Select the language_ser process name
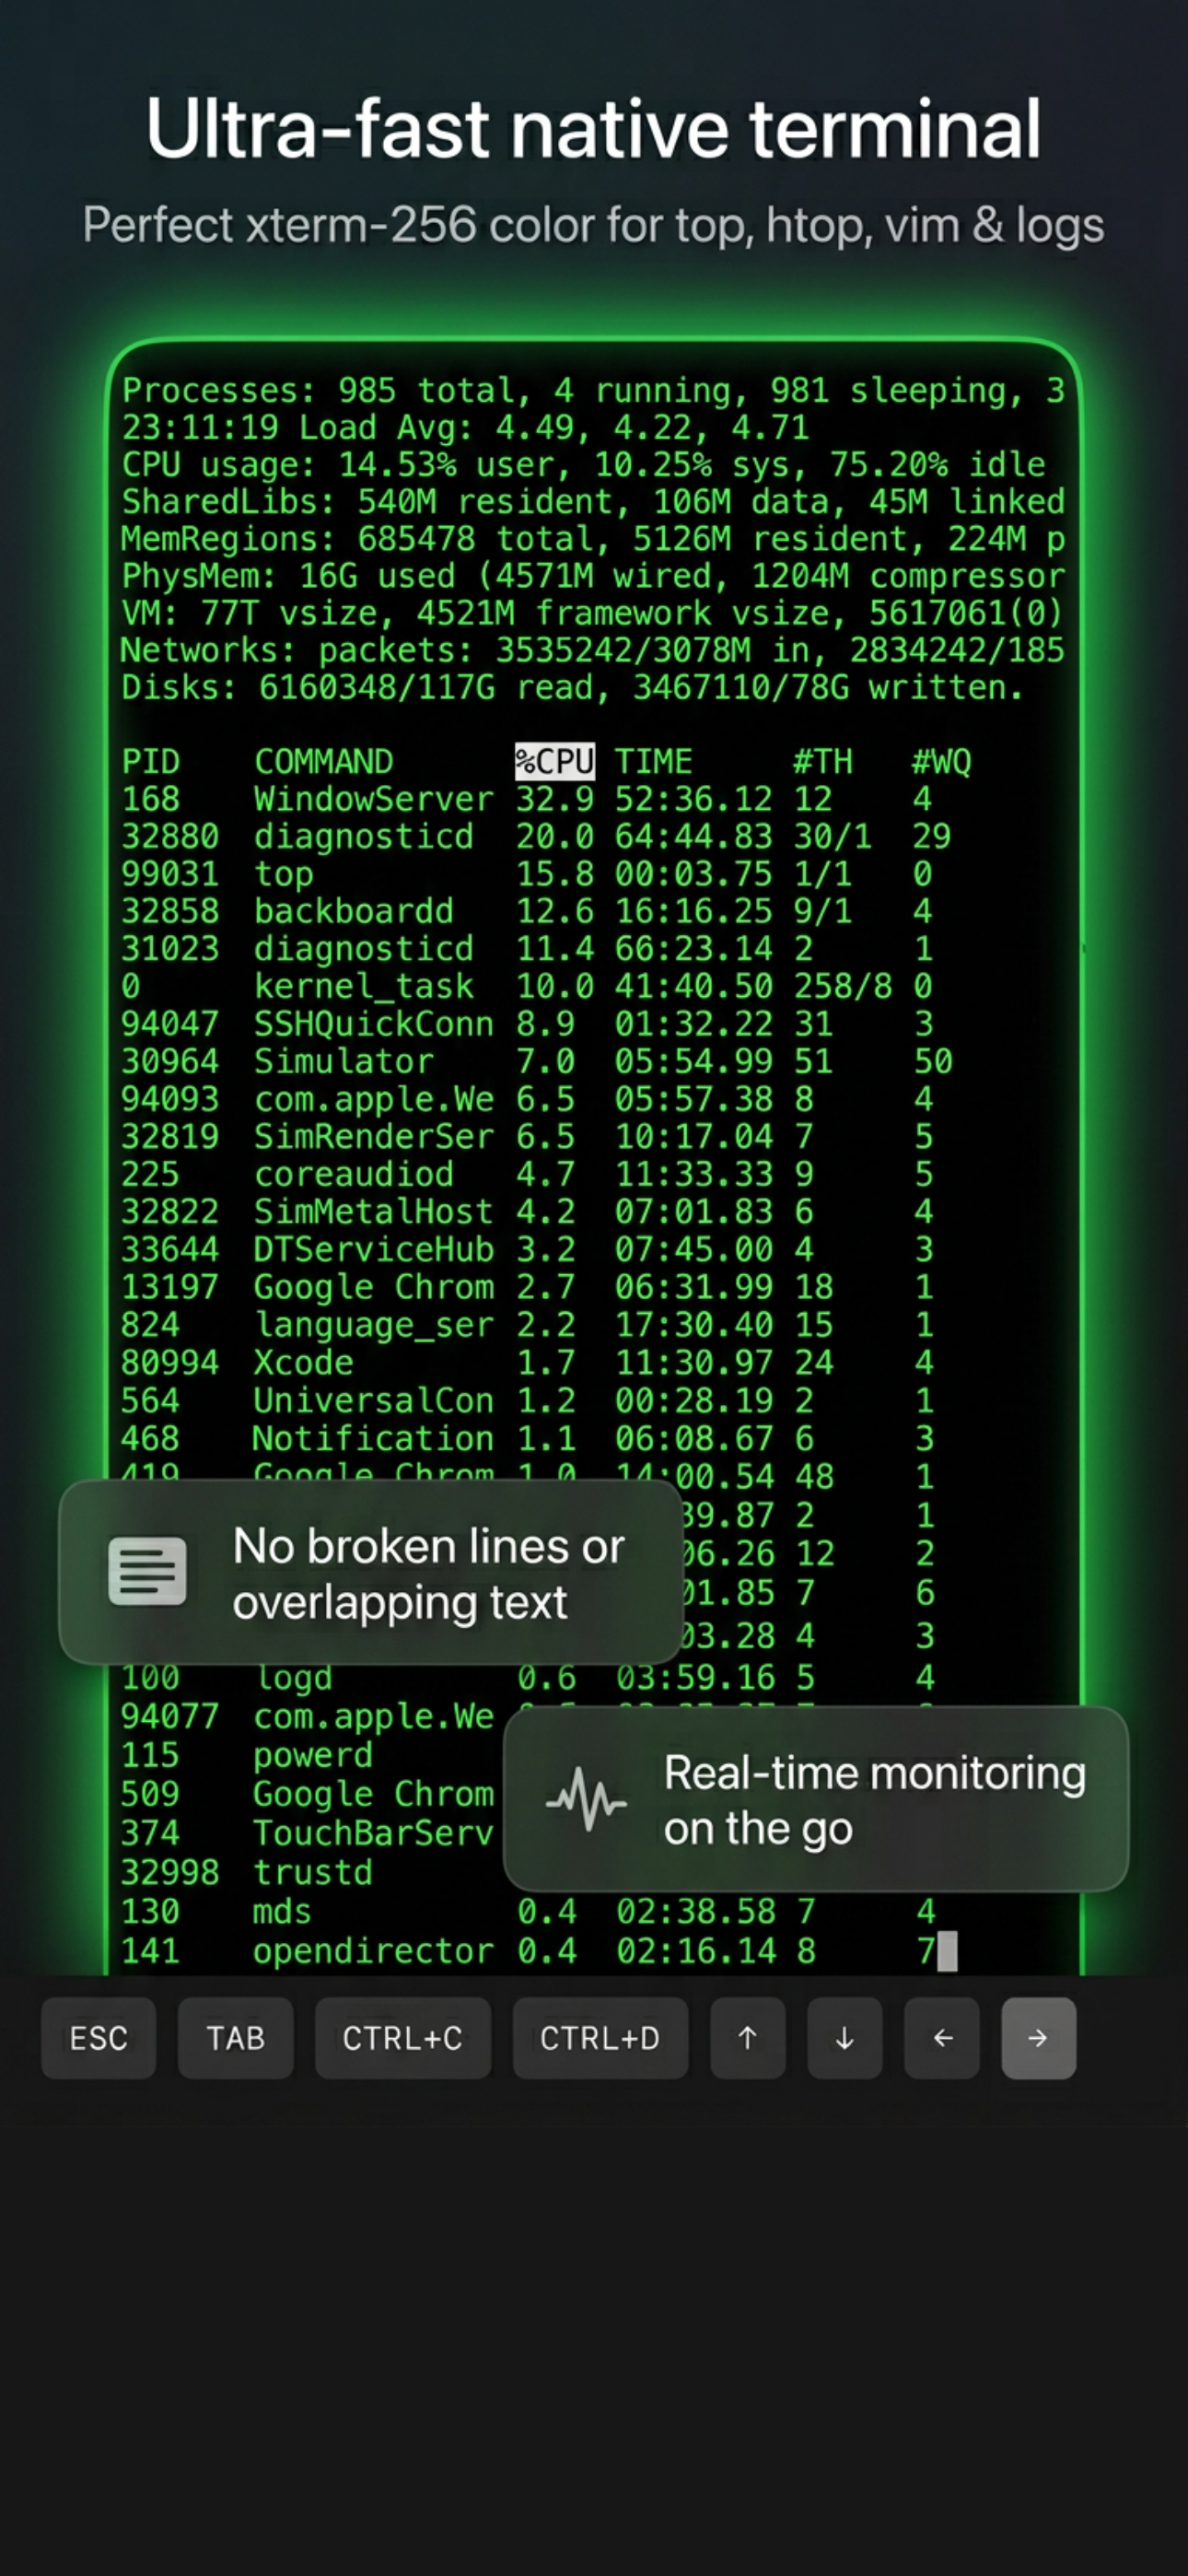 [x=374, y=1325]
